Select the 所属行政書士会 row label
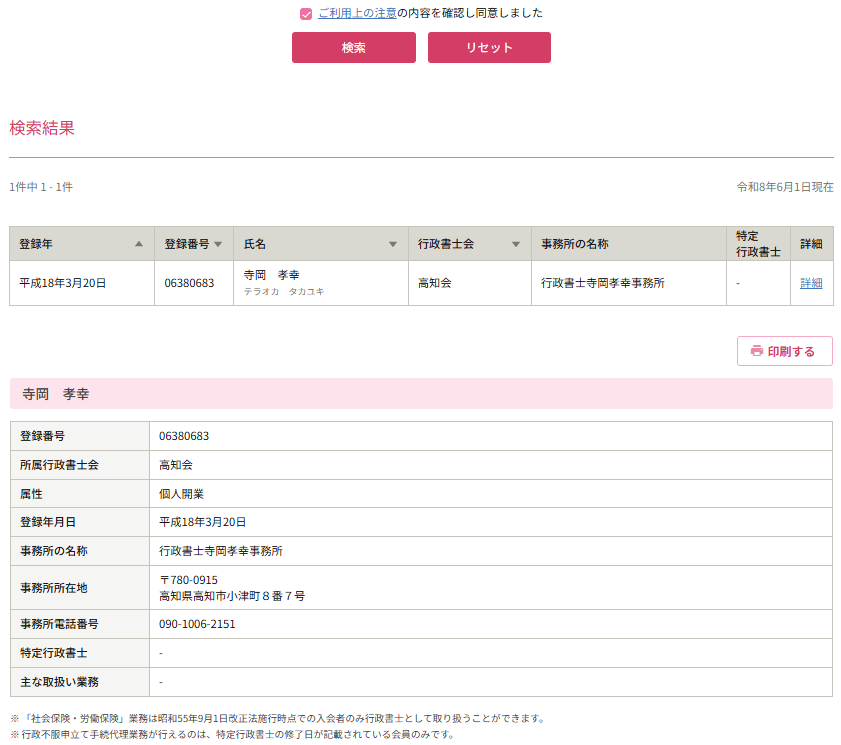The width and height of the screenshot is (841, 745). [60, 465]
